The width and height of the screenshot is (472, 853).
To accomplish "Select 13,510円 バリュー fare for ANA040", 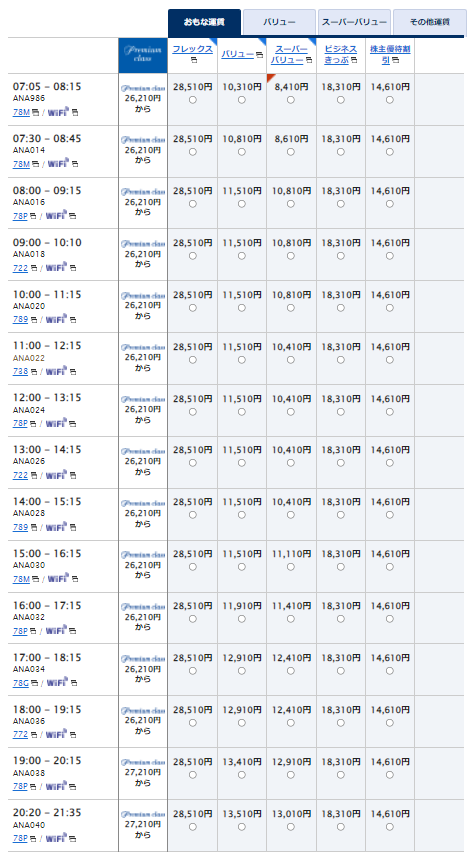I will pos(241,827).
